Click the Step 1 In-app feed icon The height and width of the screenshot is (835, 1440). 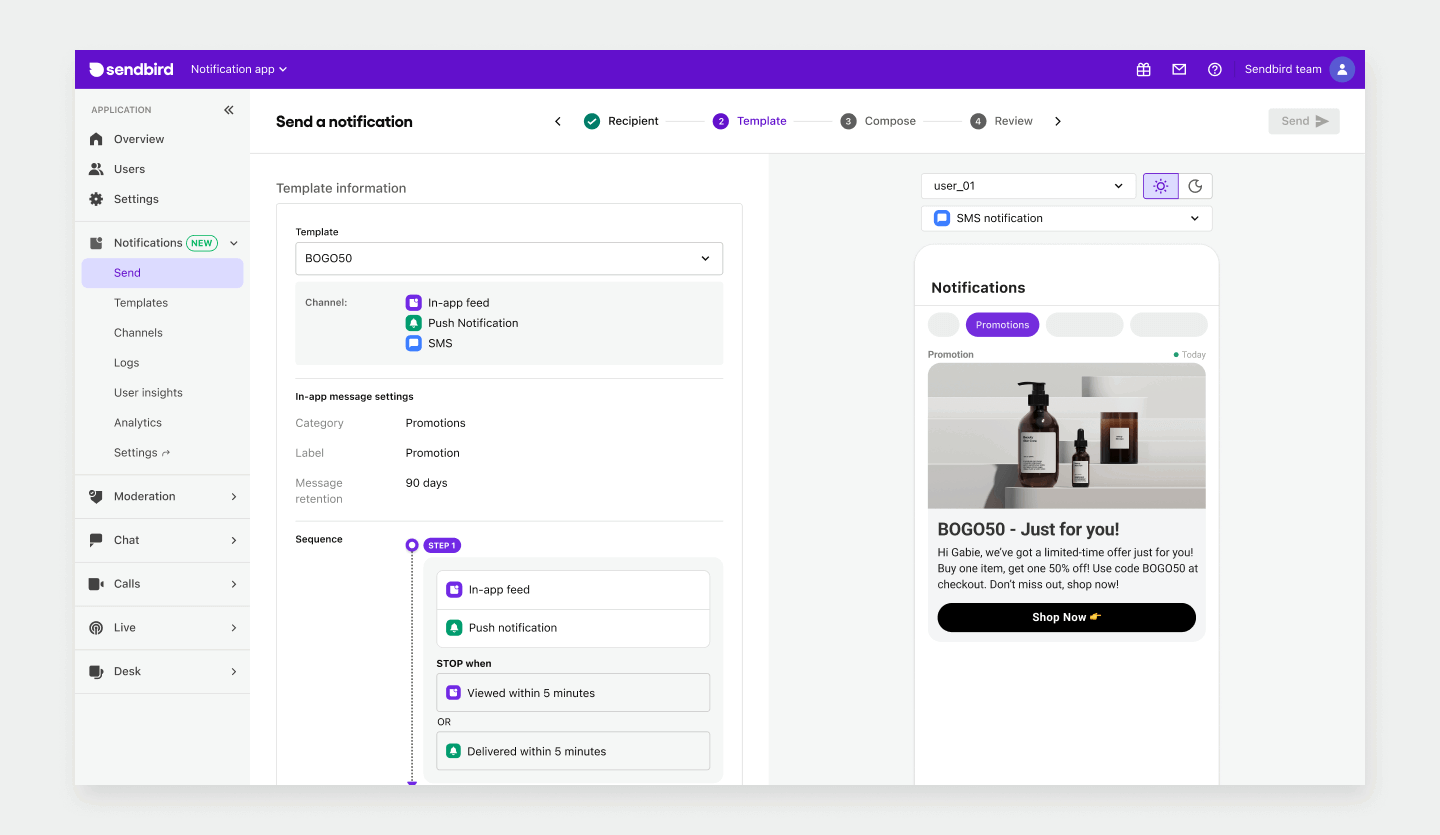454,590
